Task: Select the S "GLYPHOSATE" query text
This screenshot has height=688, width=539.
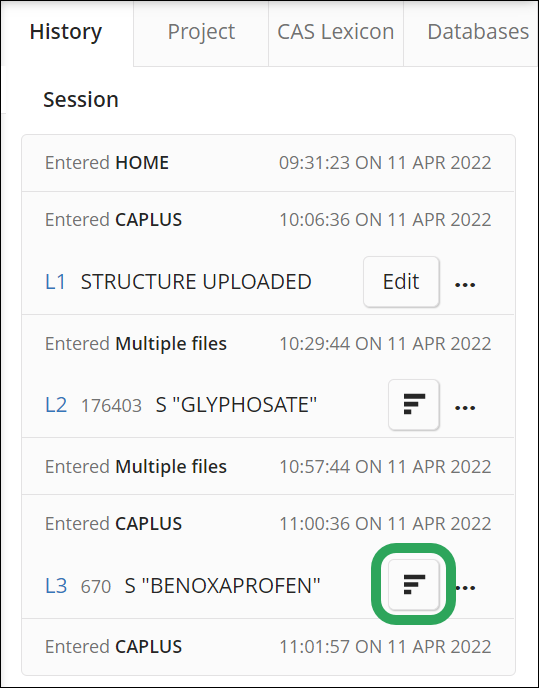Action: [236, 405]
